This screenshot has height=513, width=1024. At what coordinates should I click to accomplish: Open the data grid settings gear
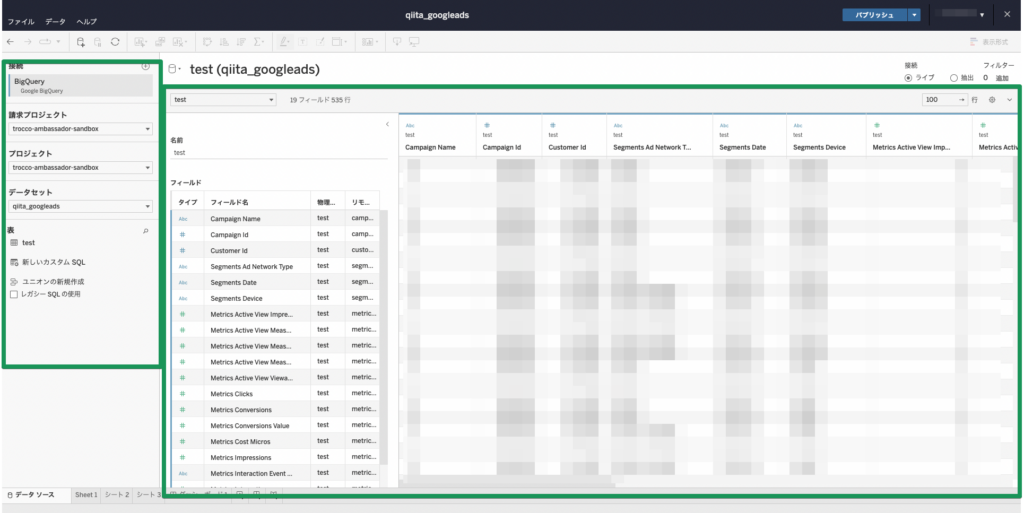[992, 100]
